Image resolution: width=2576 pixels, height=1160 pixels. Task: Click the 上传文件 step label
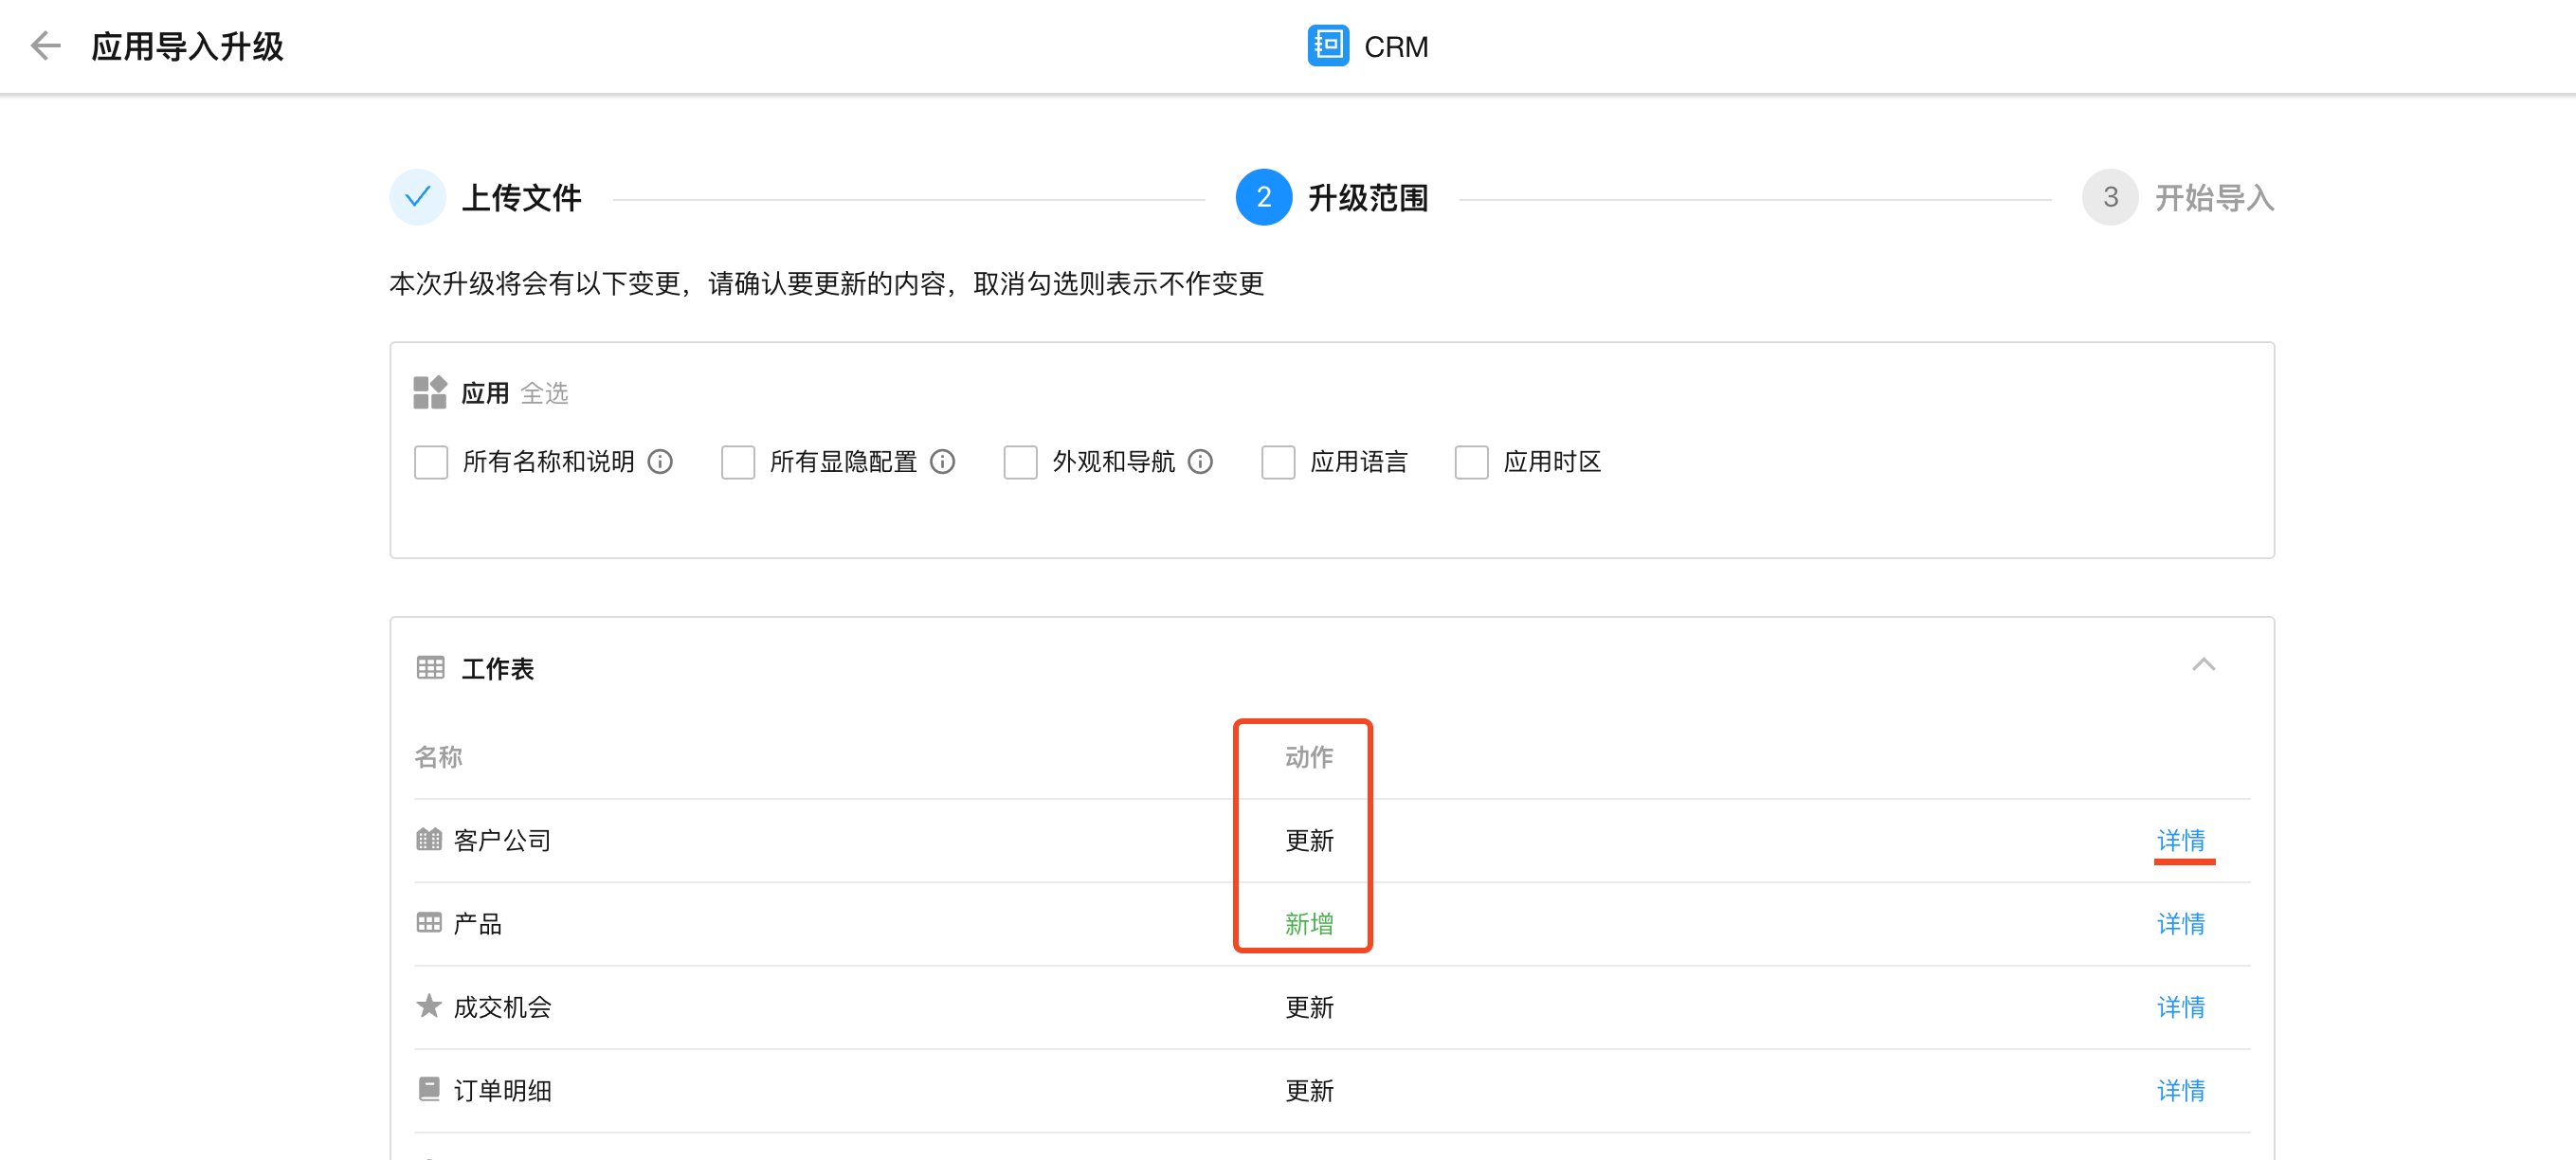click(521, 198)
